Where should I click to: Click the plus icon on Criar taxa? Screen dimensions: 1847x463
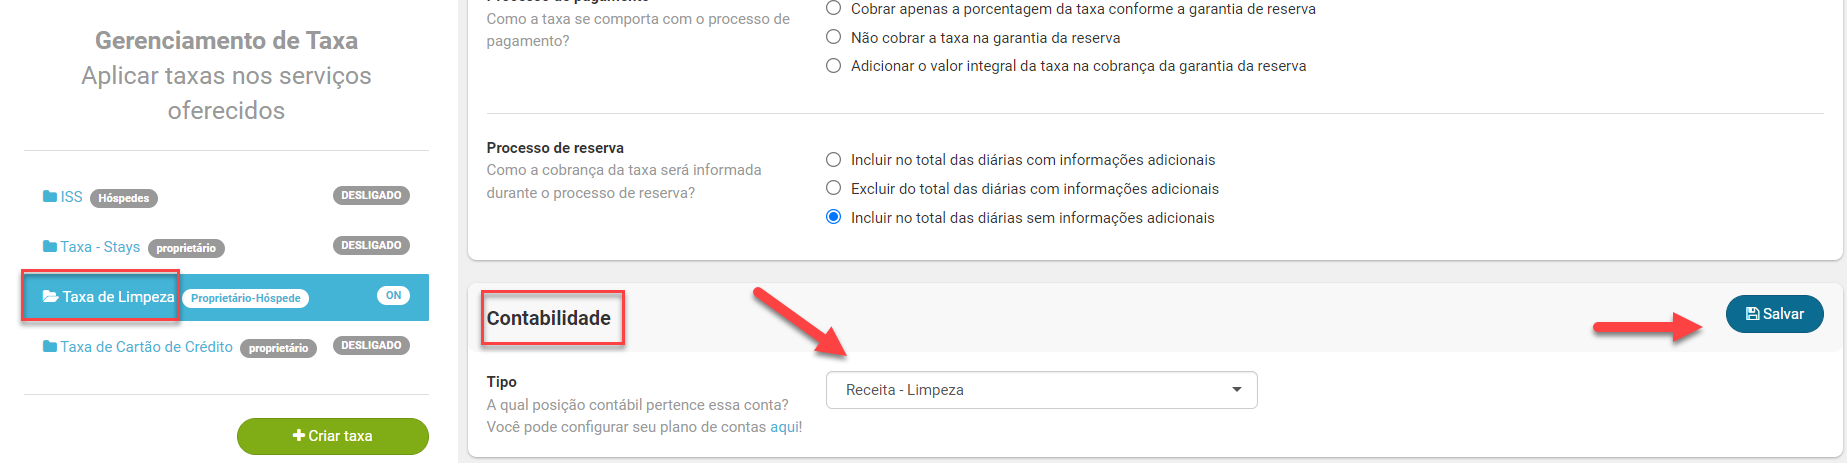coord(298,436)
